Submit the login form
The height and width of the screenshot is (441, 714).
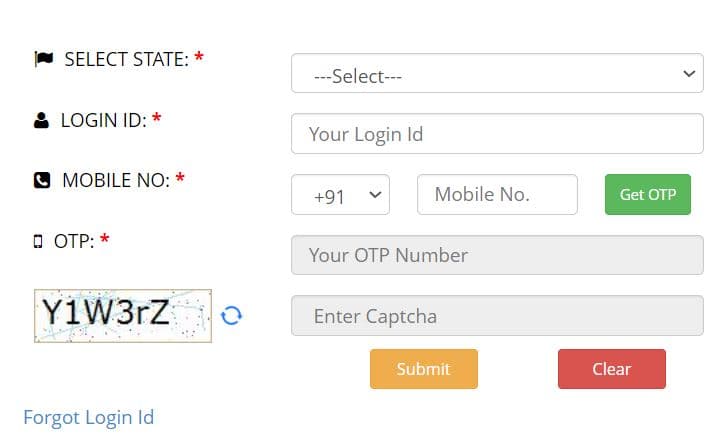pos(423,369)
